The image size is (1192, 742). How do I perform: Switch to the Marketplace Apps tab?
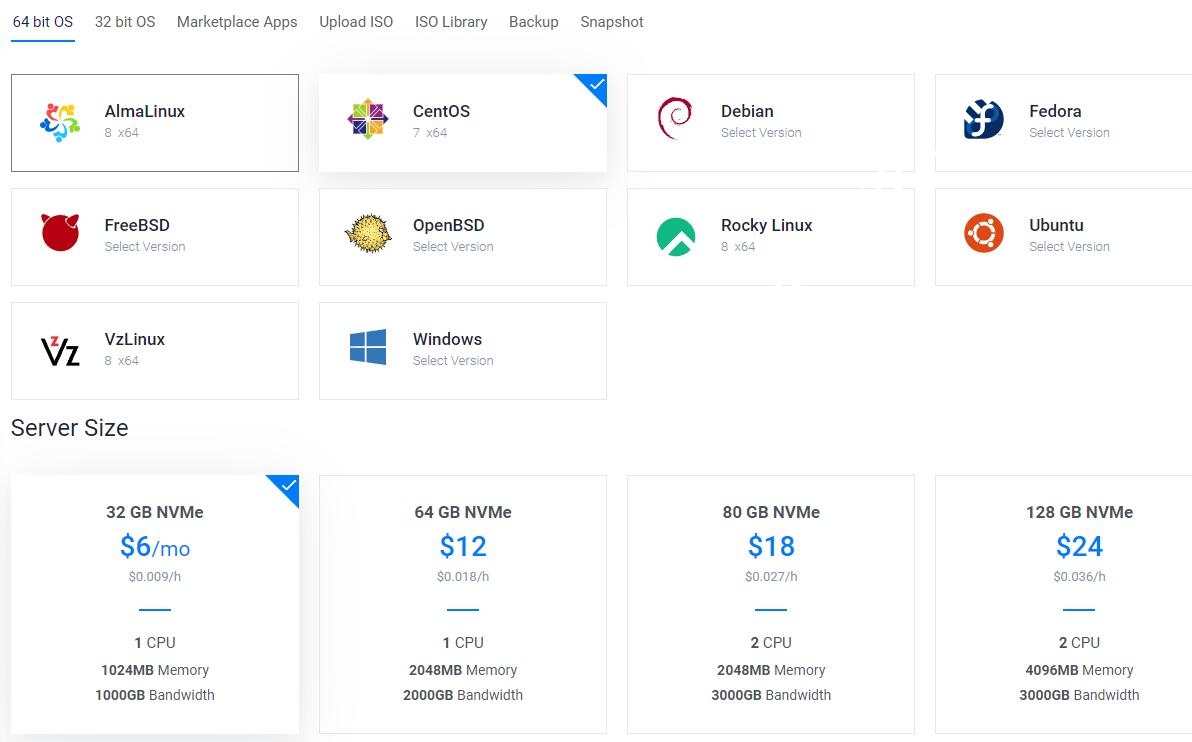pyautogui.click(x=237, y=22)
